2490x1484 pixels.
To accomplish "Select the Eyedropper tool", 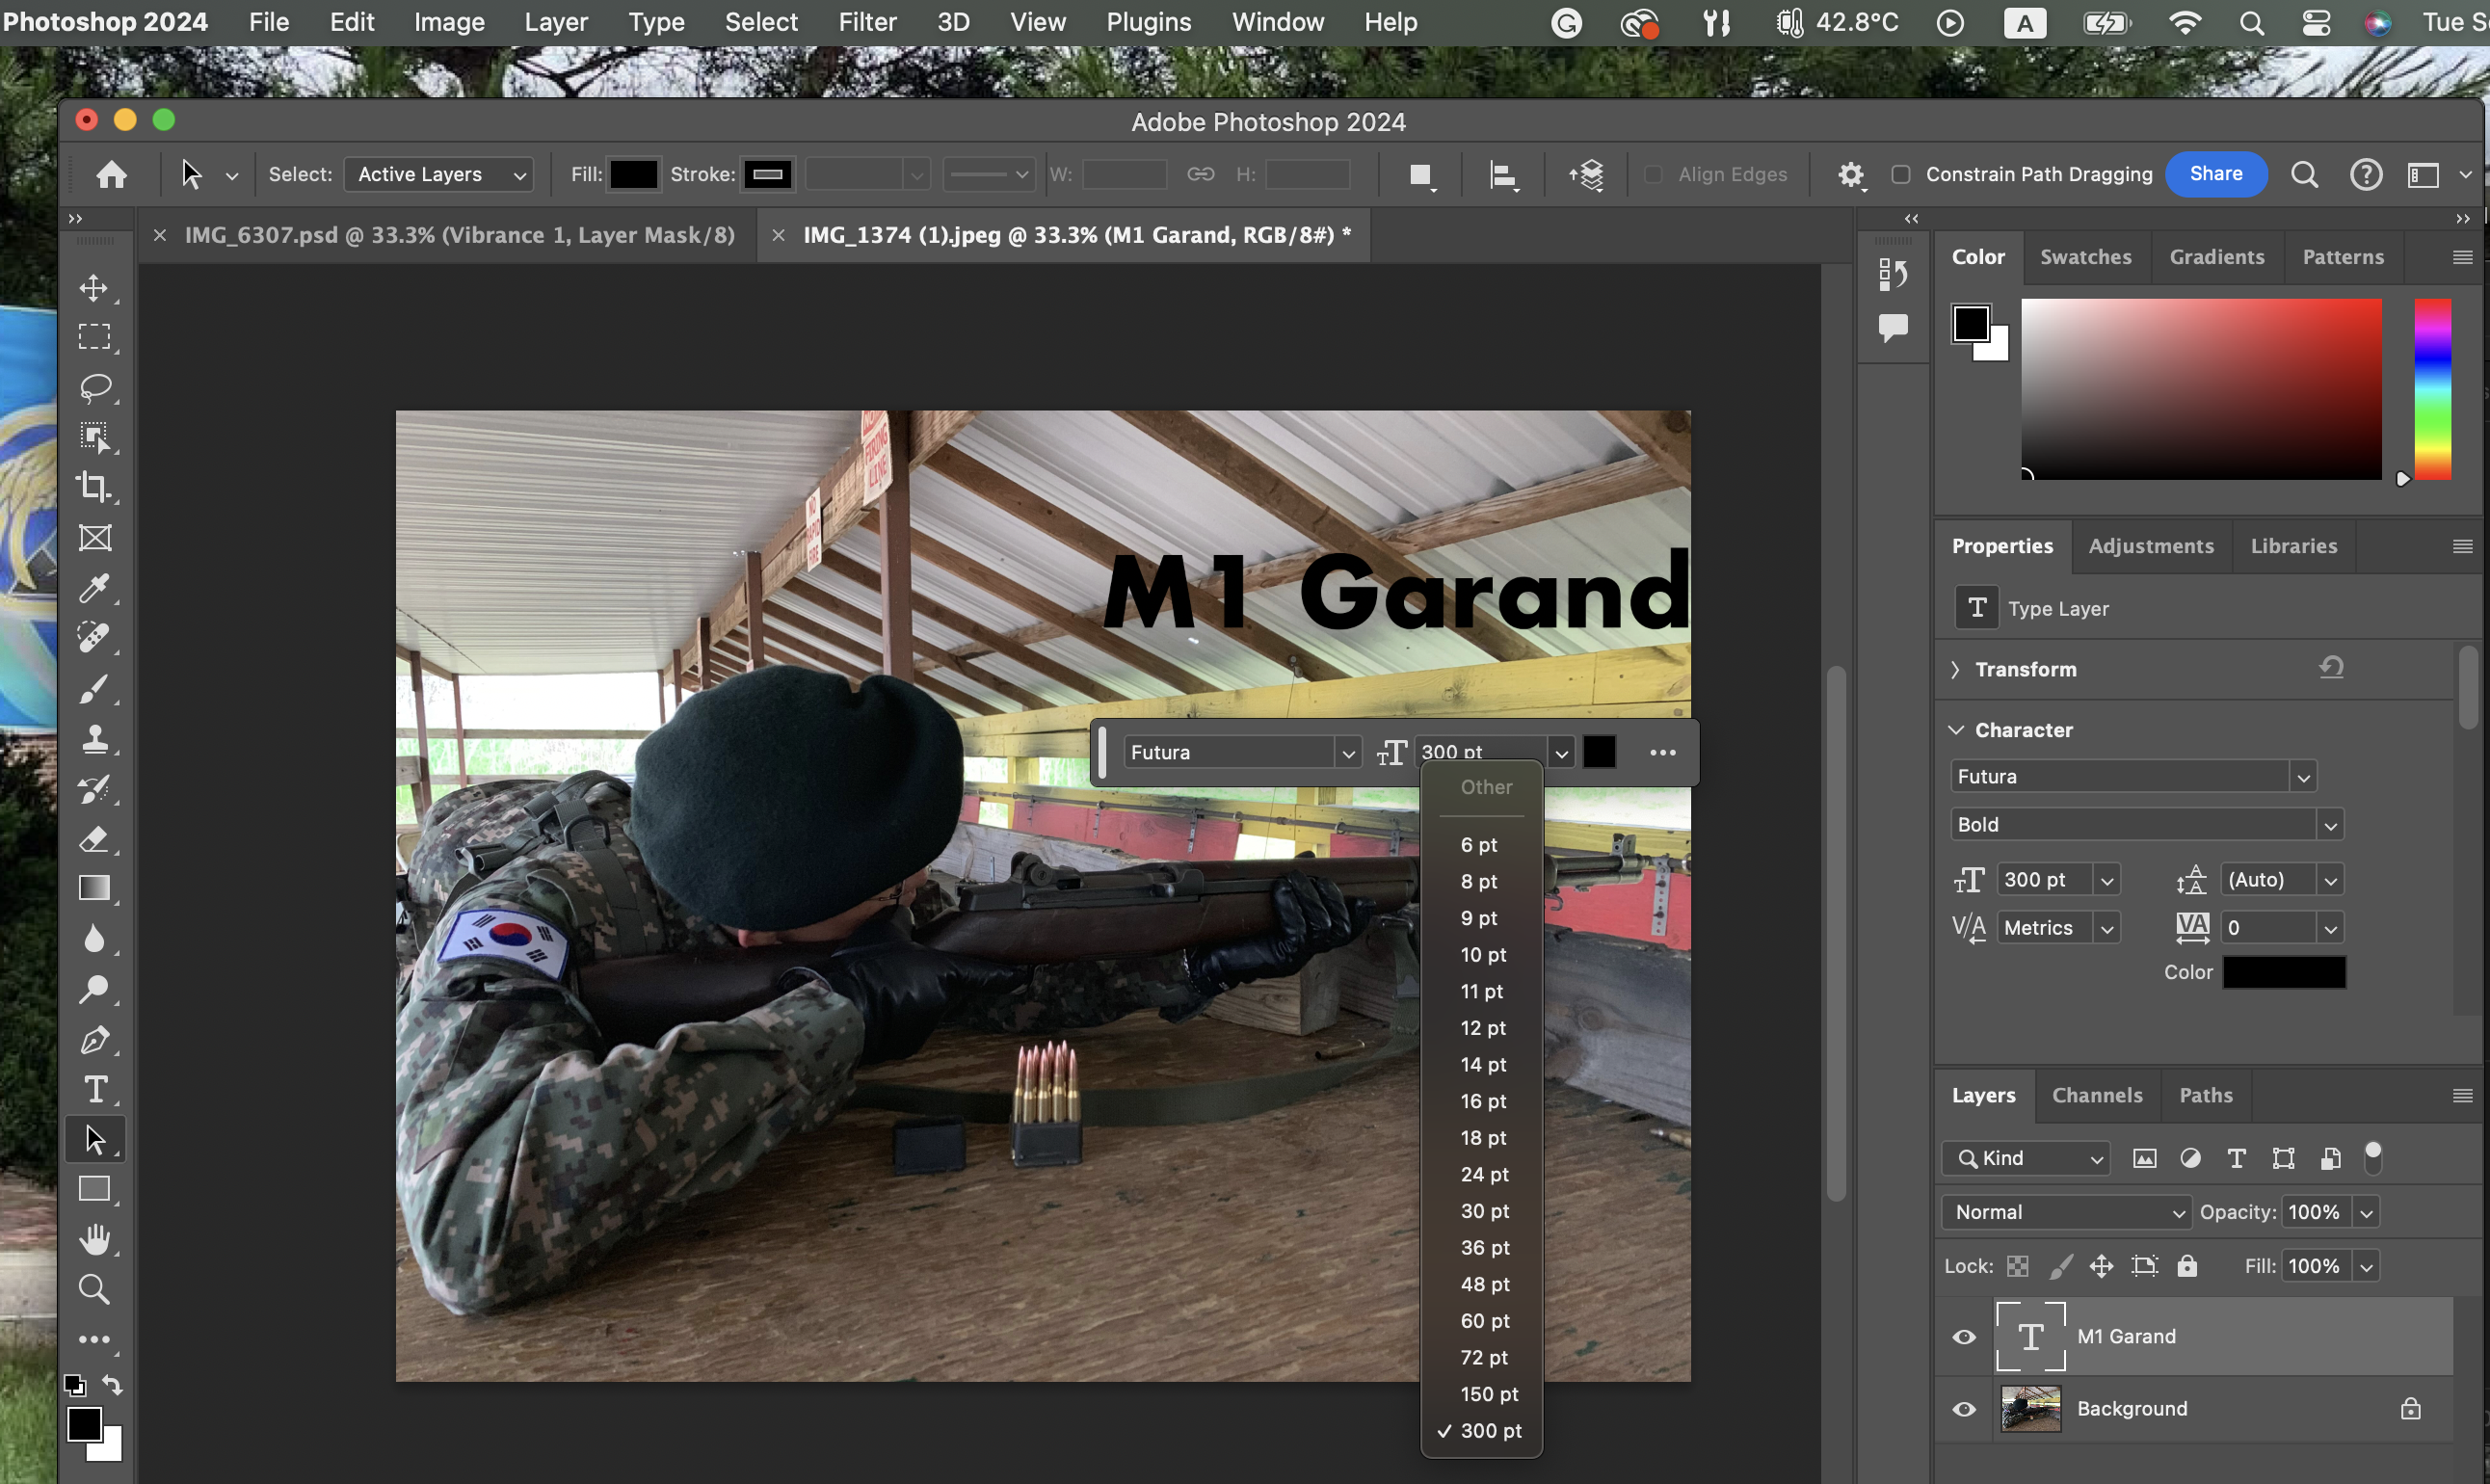I will click(x=95, y=588).
